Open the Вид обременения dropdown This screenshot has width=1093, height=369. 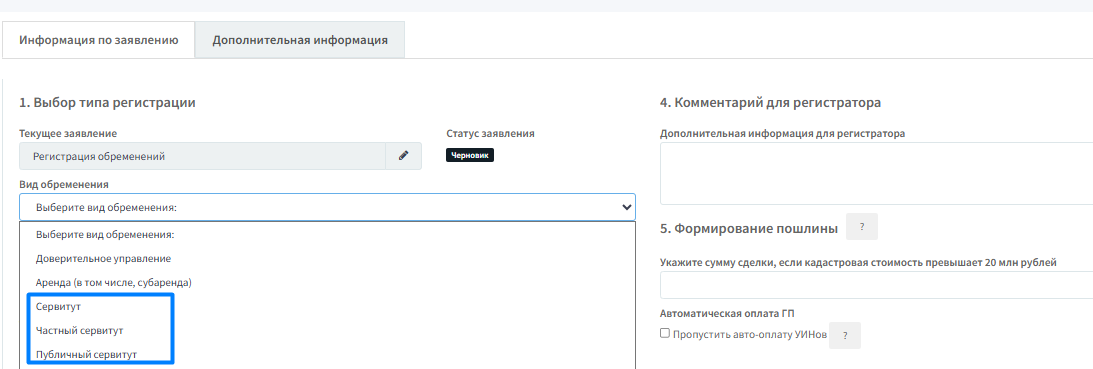click(328, 207)
